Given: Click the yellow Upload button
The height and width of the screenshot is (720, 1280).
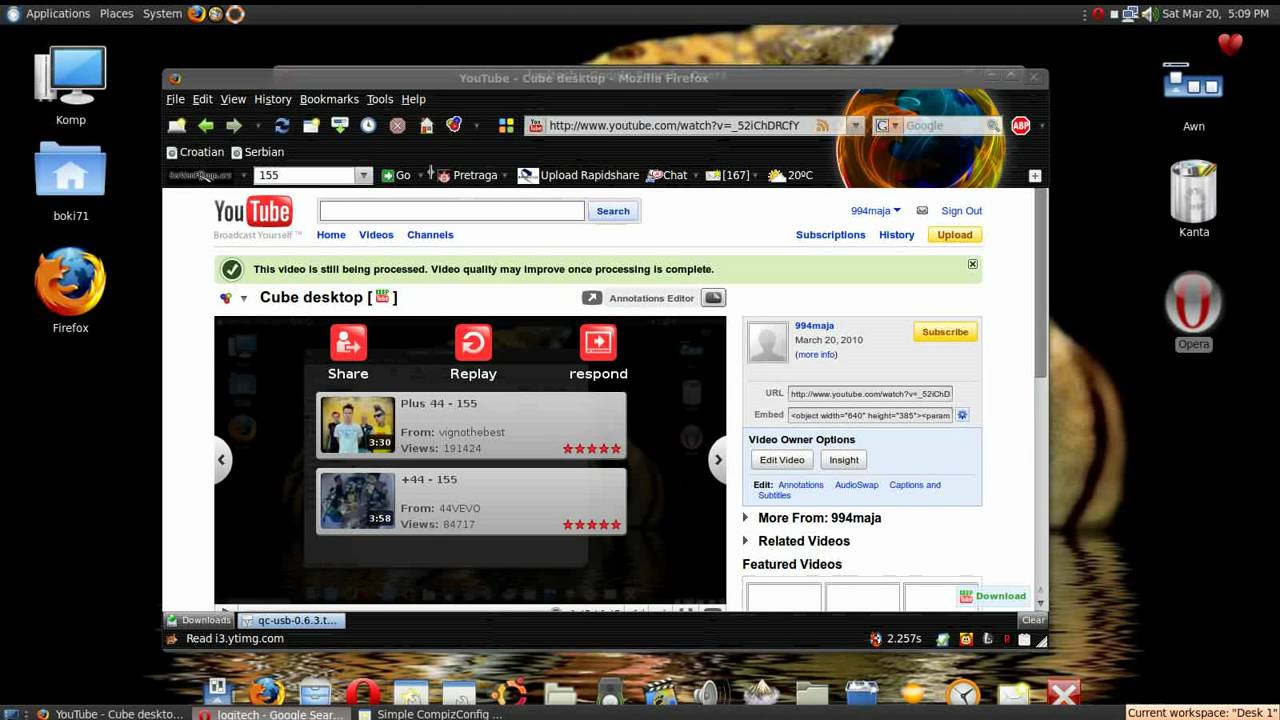Looking at the screenshot, I should (954, 235).
